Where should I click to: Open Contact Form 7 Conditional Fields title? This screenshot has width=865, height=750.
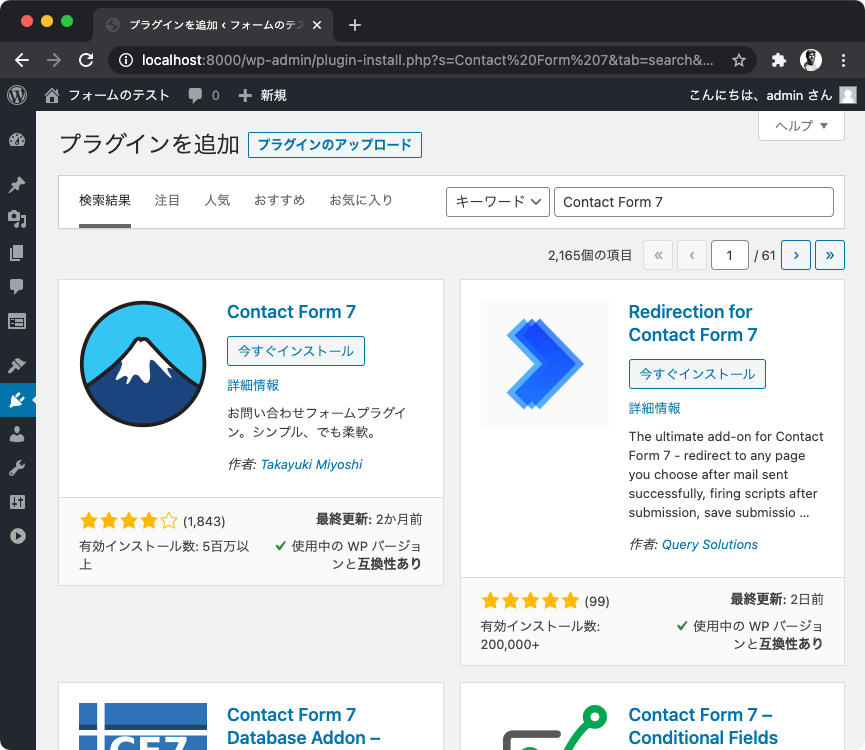coord(703,726)
